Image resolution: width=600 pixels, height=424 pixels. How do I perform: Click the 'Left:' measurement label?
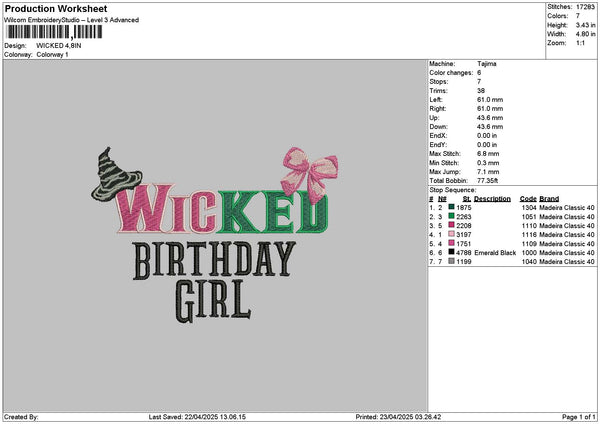coord(435,99)
